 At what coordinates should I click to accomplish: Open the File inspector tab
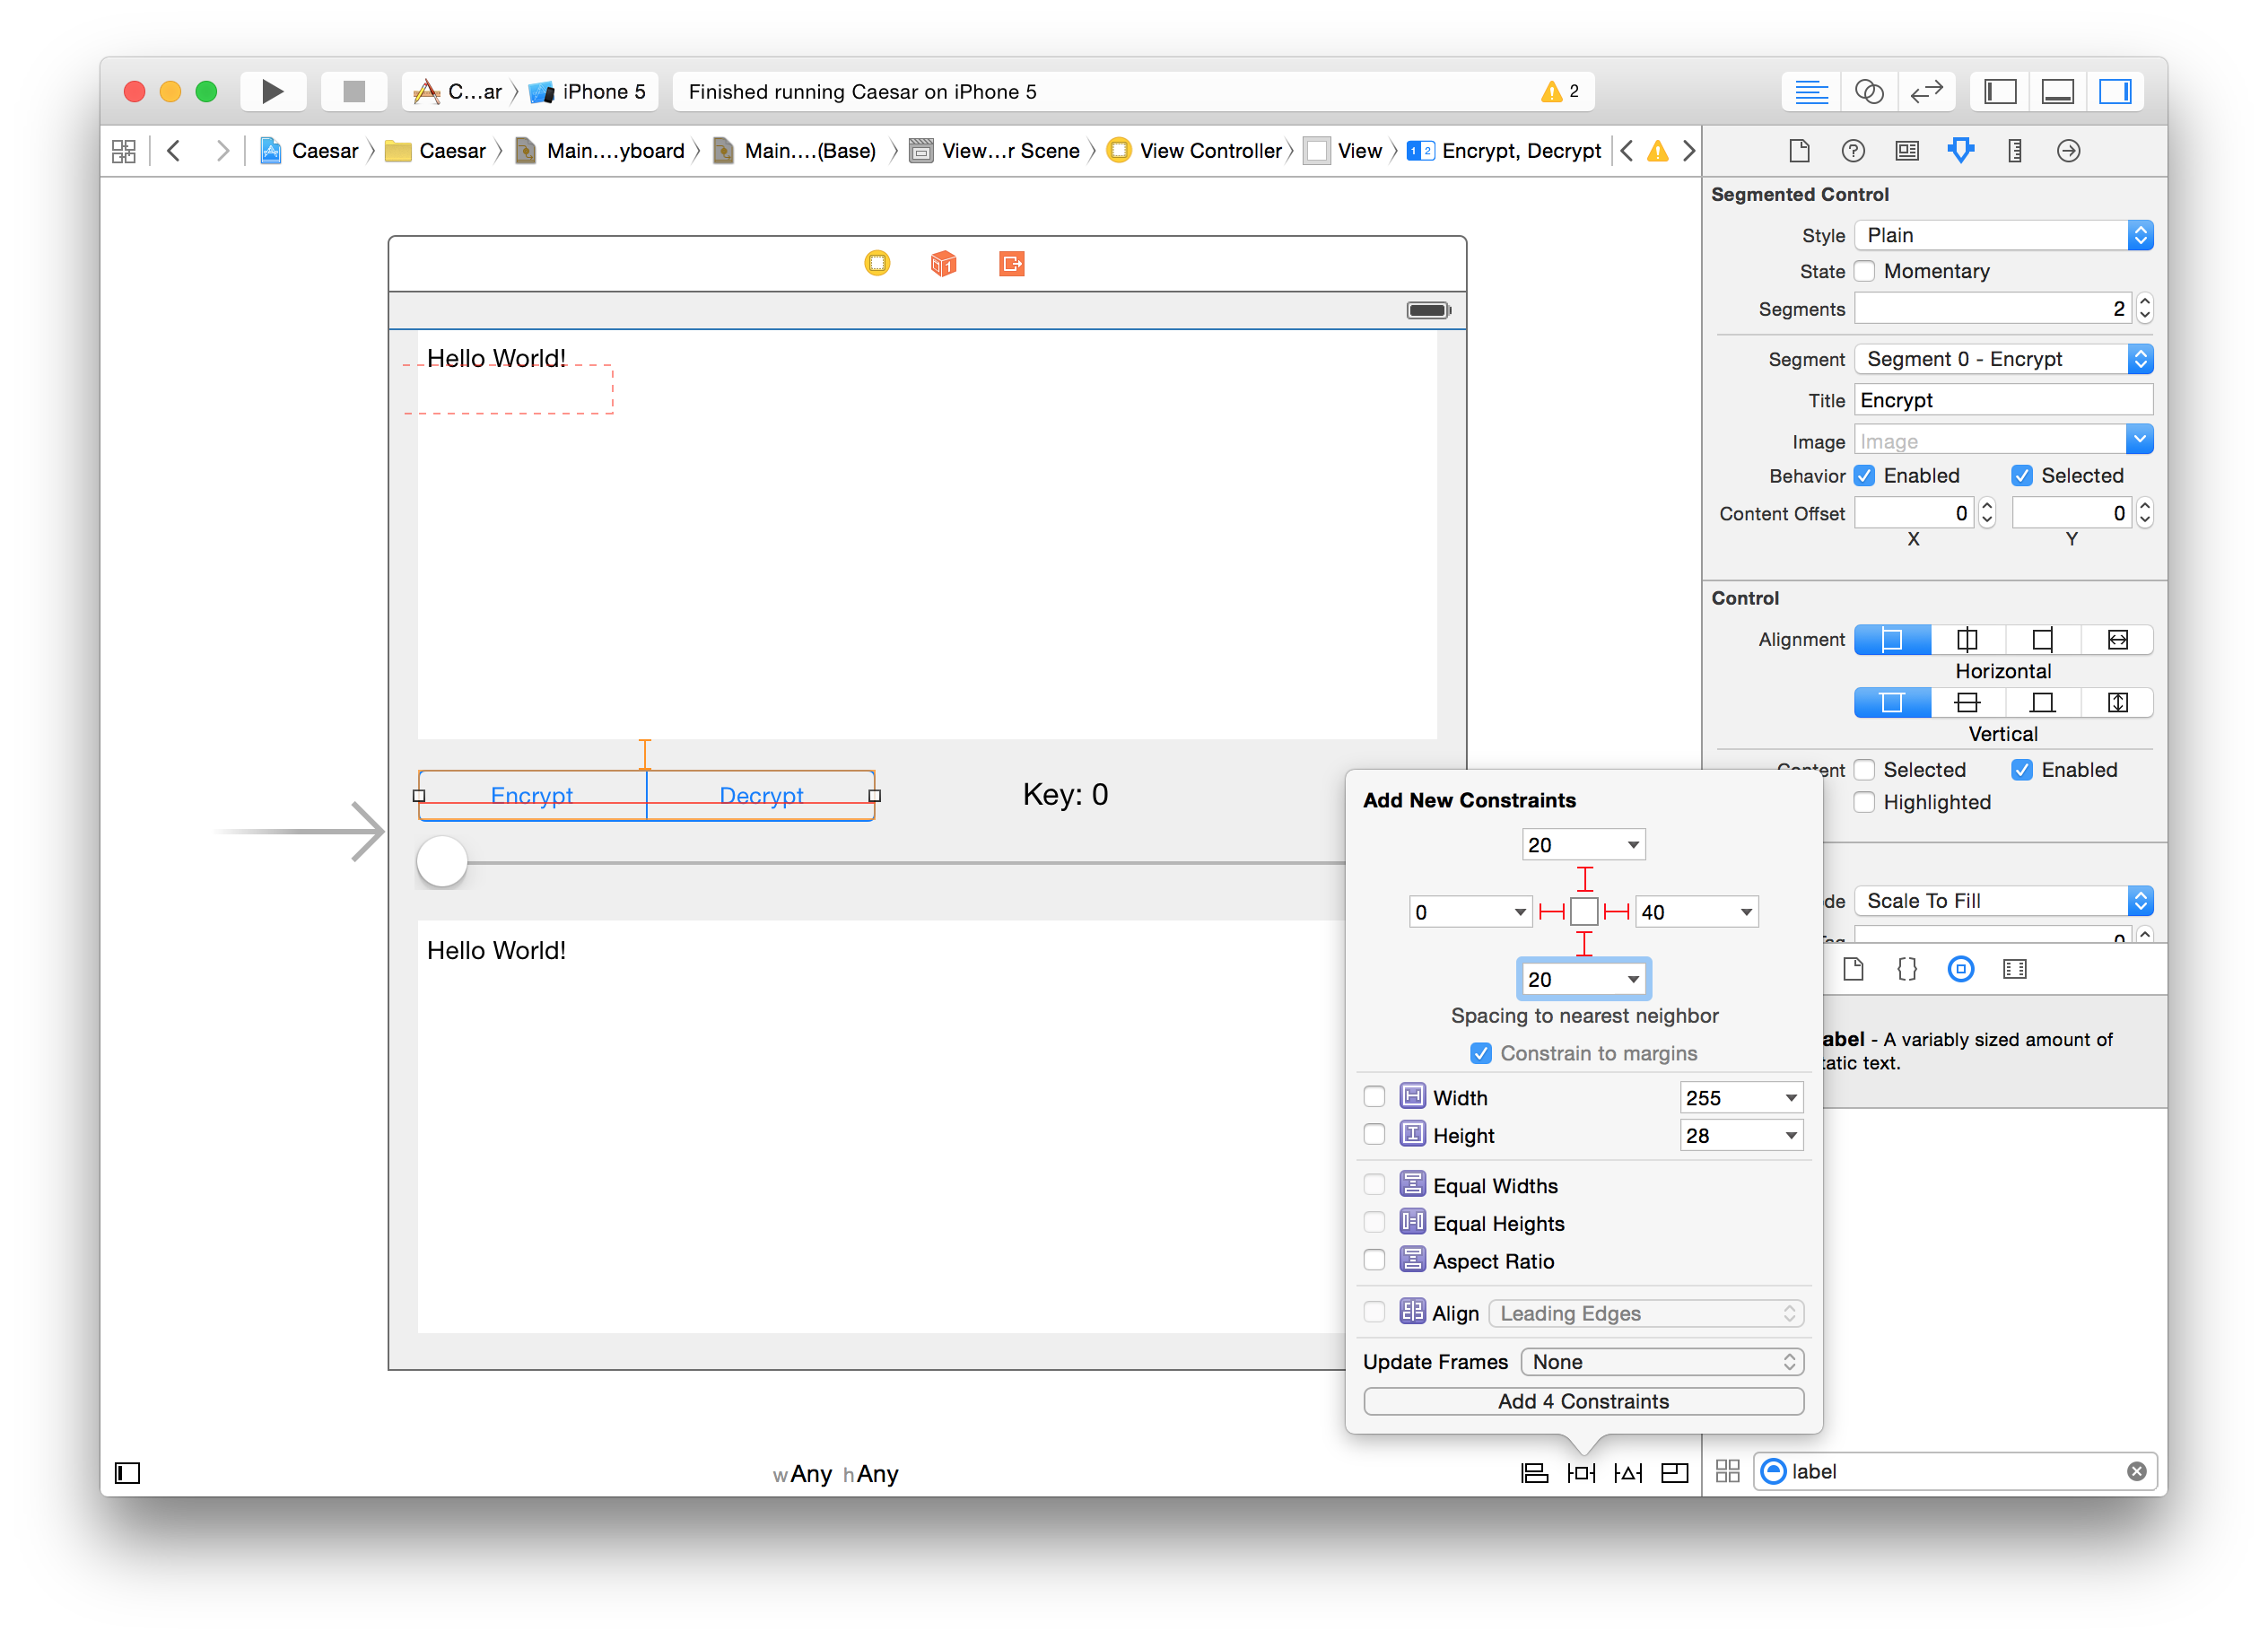(1799, 151)
